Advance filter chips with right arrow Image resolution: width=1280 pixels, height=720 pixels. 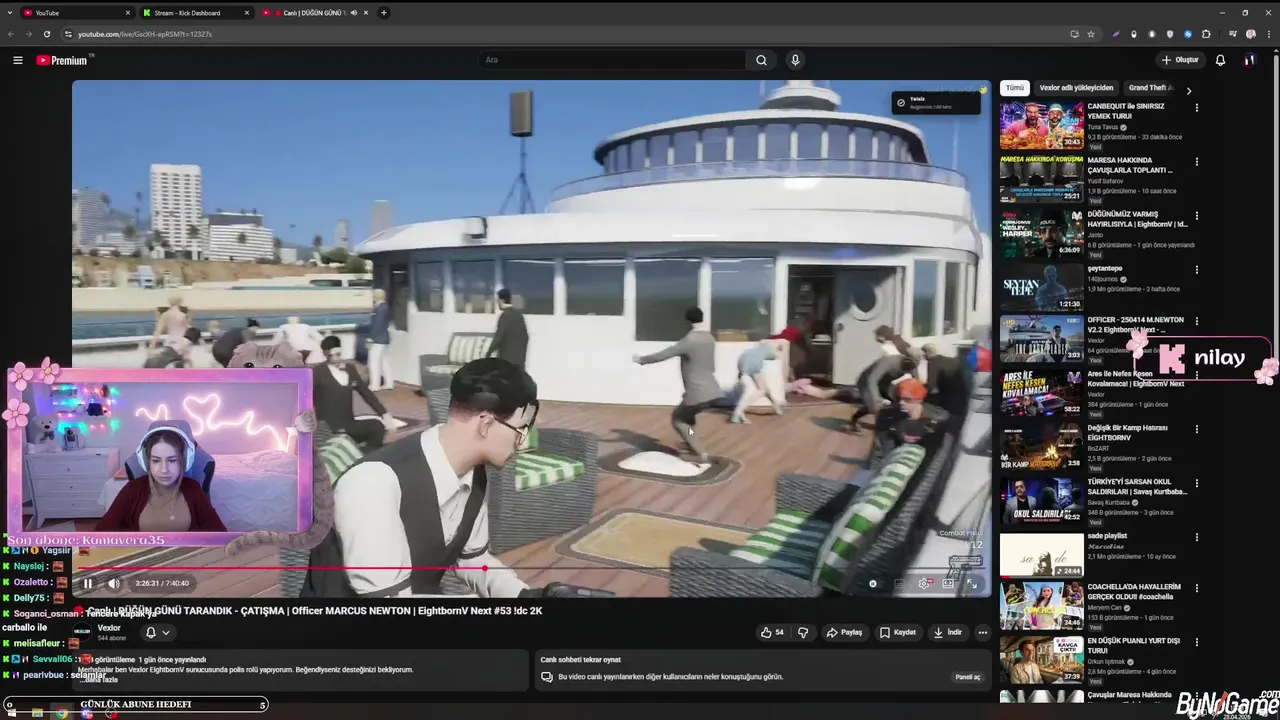(x=1188, y=90)
